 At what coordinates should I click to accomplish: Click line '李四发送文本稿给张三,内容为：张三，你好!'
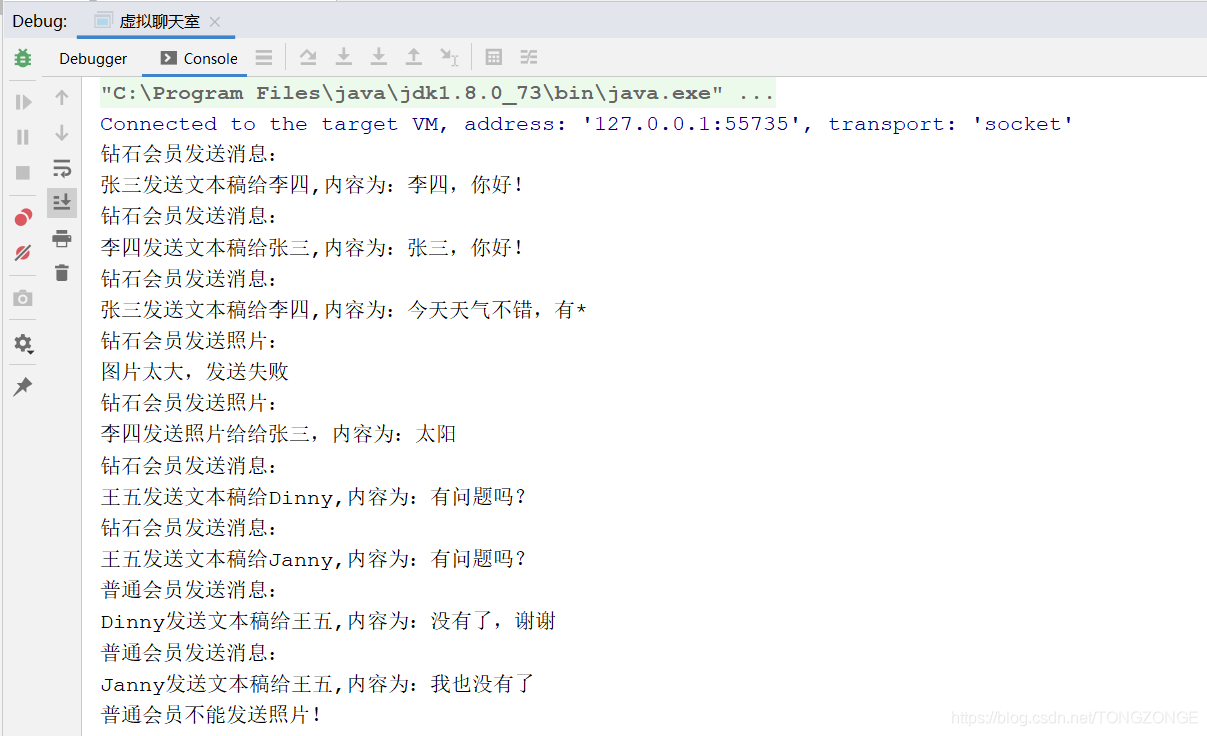(312, 247)
